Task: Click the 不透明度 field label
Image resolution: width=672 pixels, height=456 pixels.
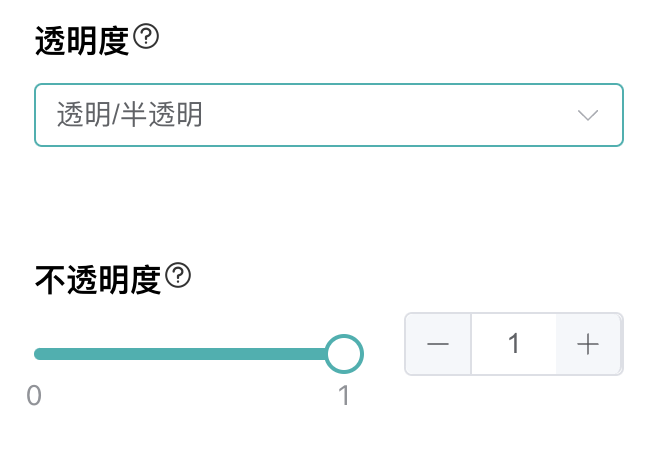Action: pos(98,278)
